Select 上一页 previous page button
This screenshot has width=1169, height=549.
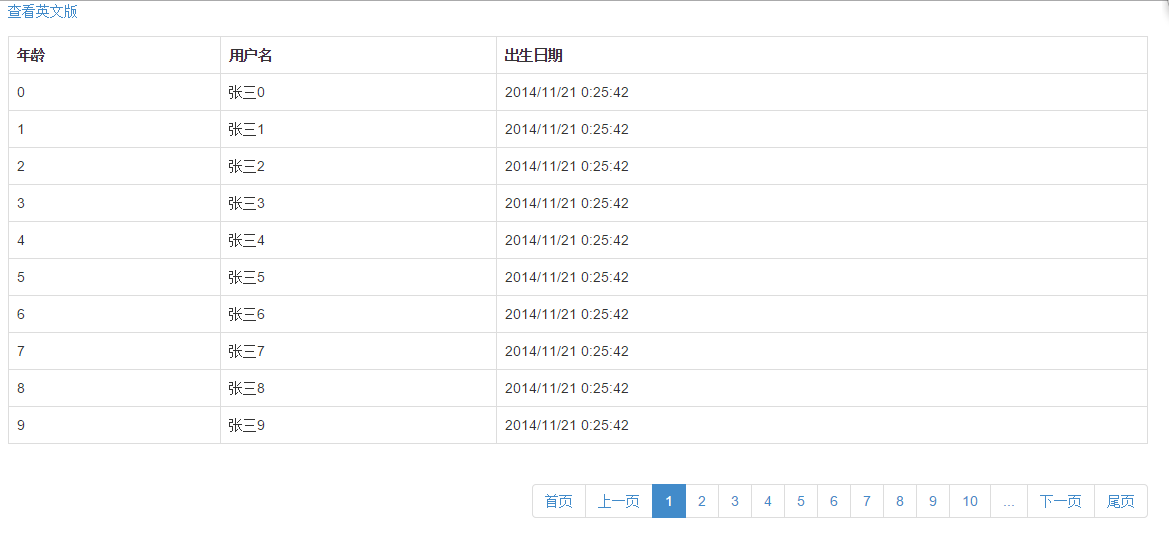point(619,501)
